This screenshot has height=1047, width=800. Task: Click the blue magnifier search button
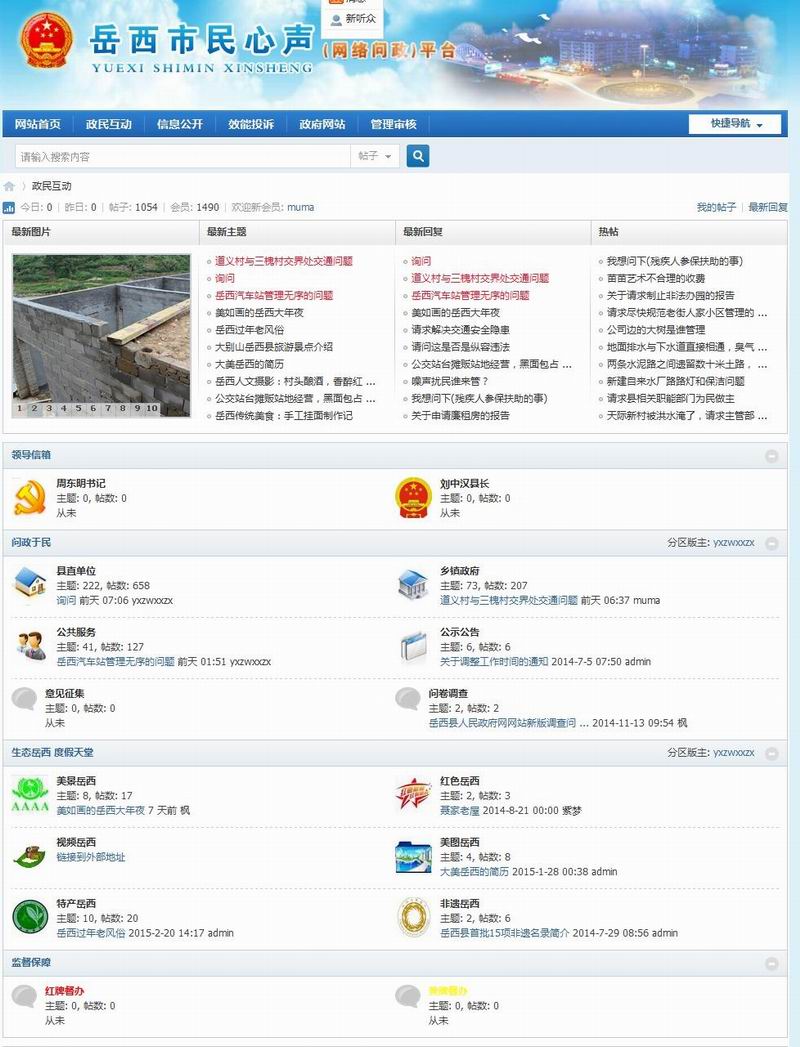418,156
